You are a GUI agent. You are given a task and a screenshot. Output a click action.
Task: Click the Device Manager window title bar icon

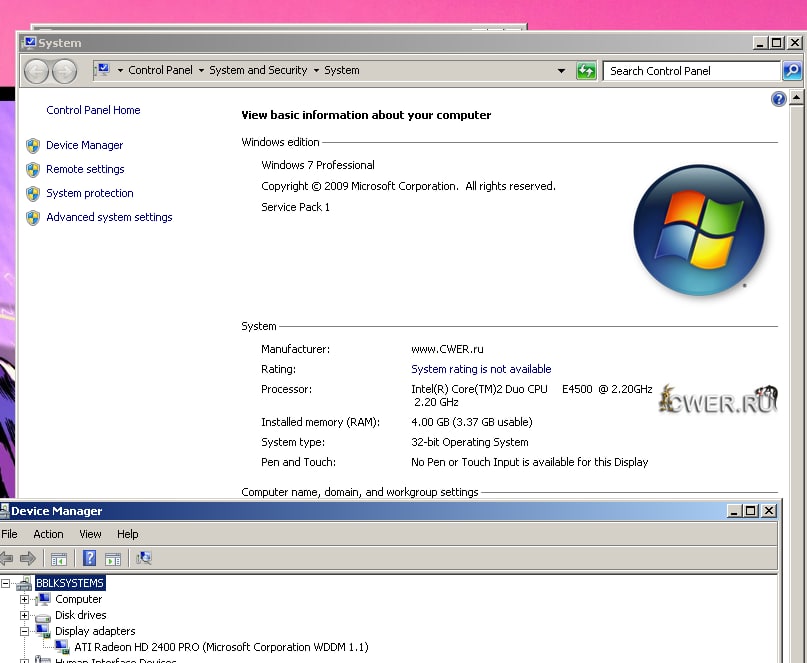click(x=4, y=511)
